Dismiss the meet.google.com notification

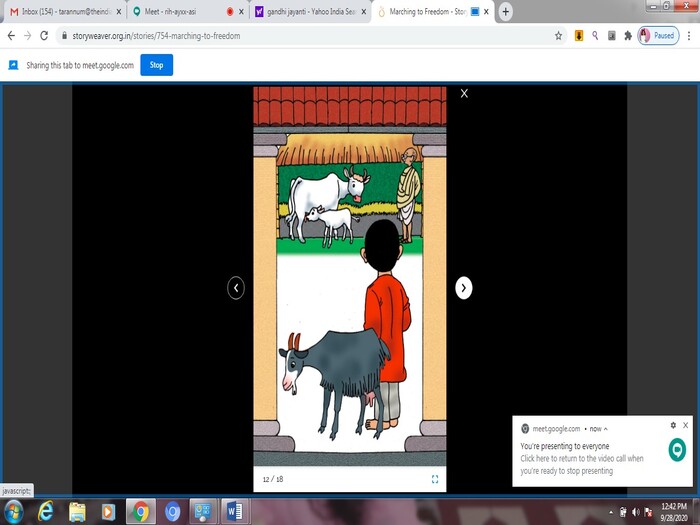[x=686, y=425]
